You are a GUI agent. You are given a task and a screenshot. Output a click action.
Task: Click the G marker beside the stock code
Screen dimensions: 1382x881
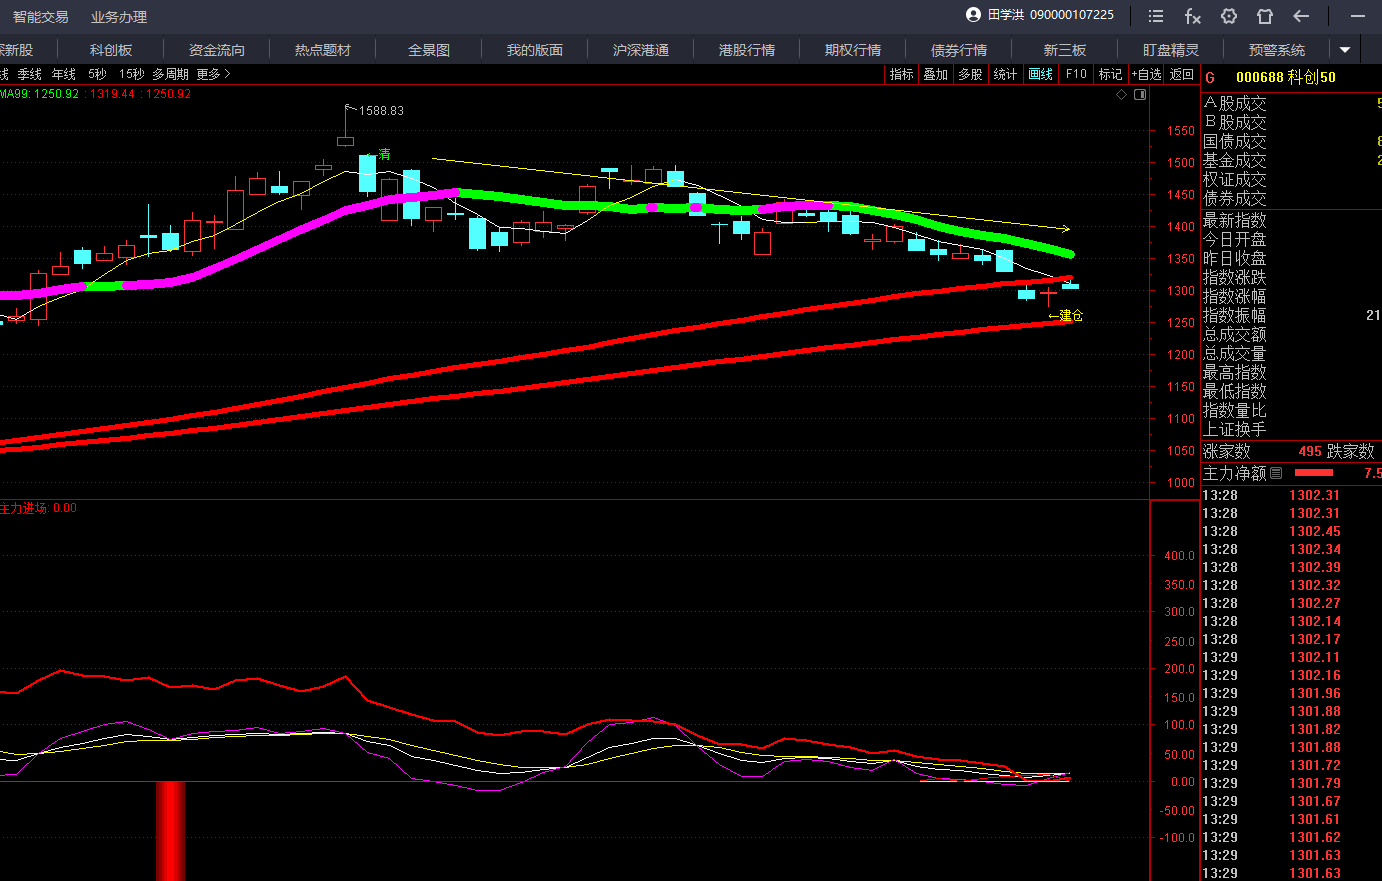(x=1210, y=78)
